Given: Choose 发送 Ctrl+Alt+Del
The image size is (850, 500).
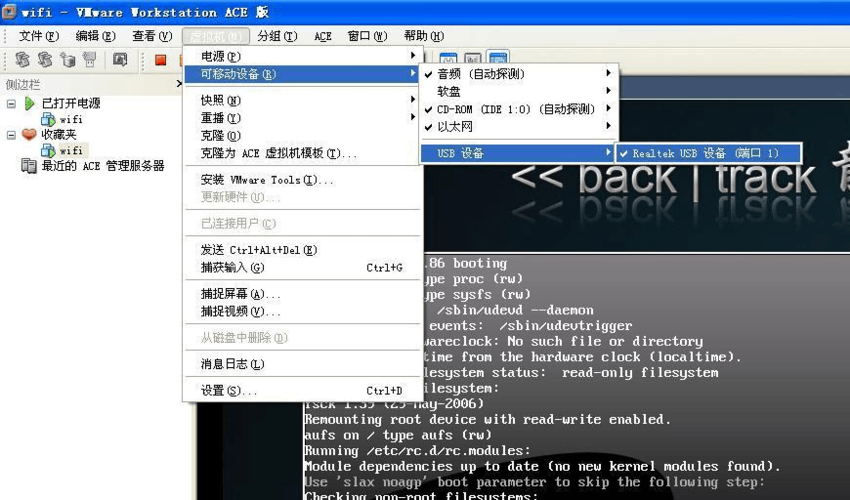Looking at the screenshot, I should point(301,250).
